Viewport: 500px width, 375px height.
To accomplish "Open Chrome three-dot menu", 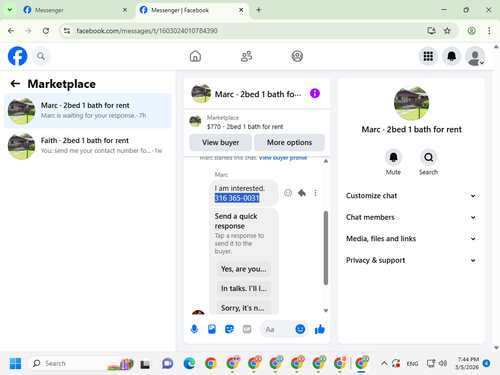I will (x=489, y=31).
